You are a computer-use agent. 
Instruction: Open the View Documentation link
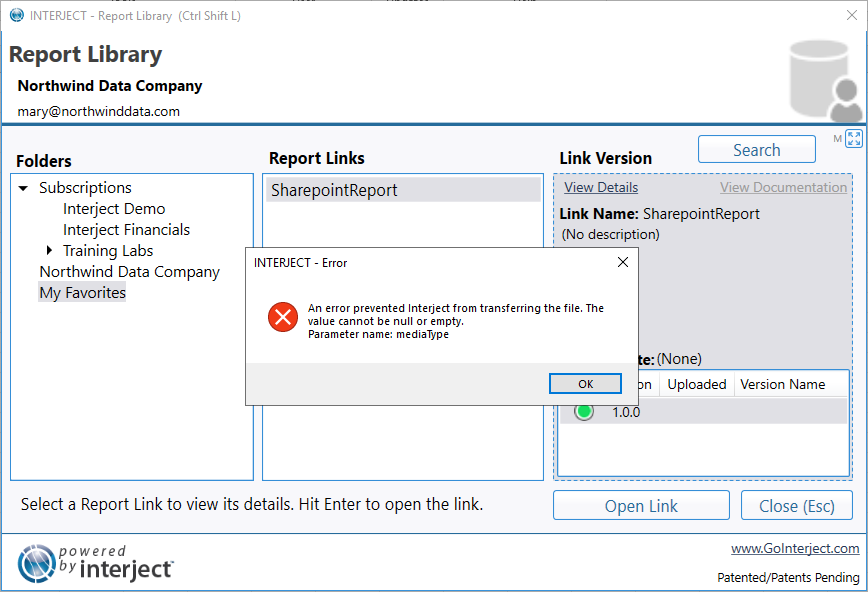point(783,187)
